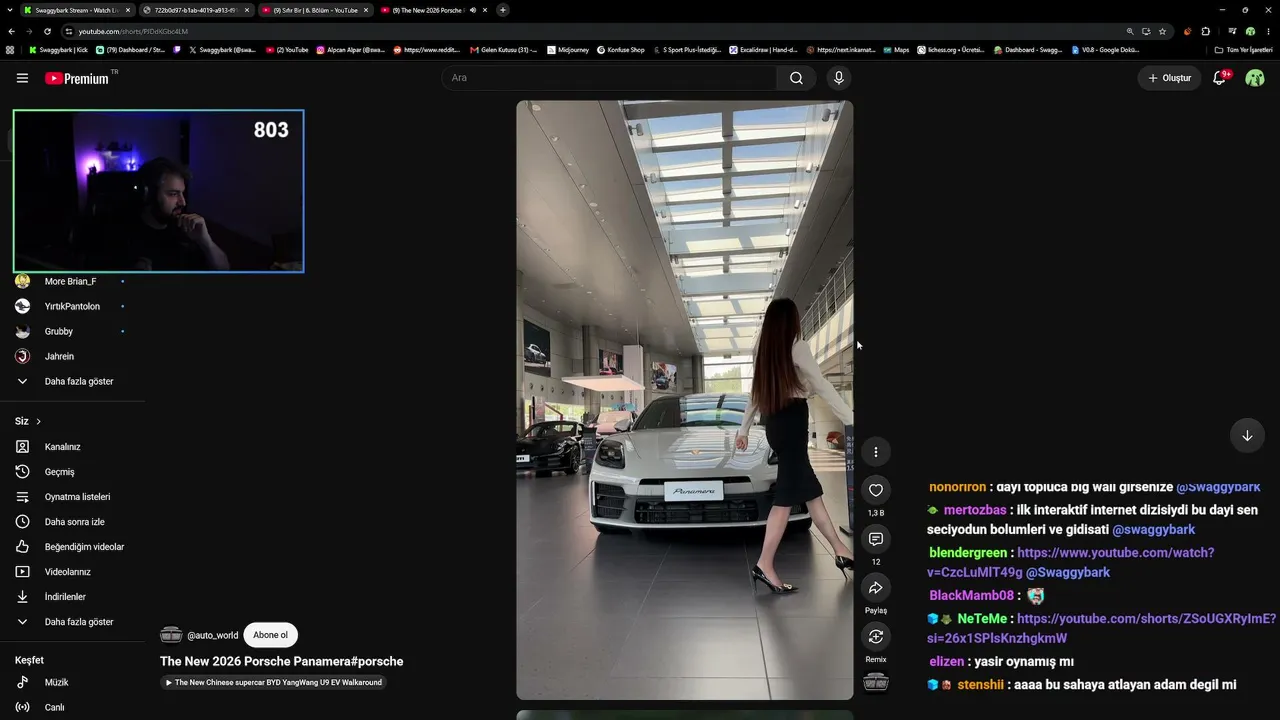The height and width of the screenshot is (720, 1280).
Task: Open the Grubby subscription channel
Action: 58,331
